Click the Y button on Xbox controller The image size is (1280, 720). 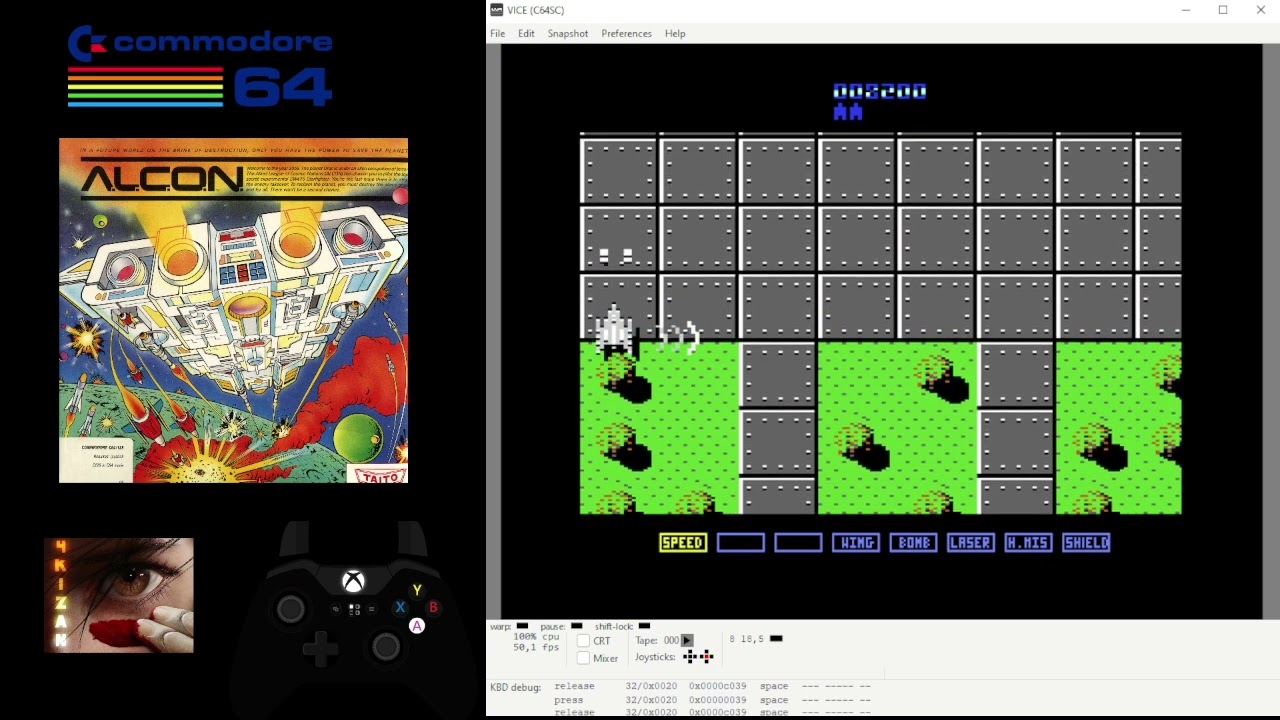pos(417,590)
